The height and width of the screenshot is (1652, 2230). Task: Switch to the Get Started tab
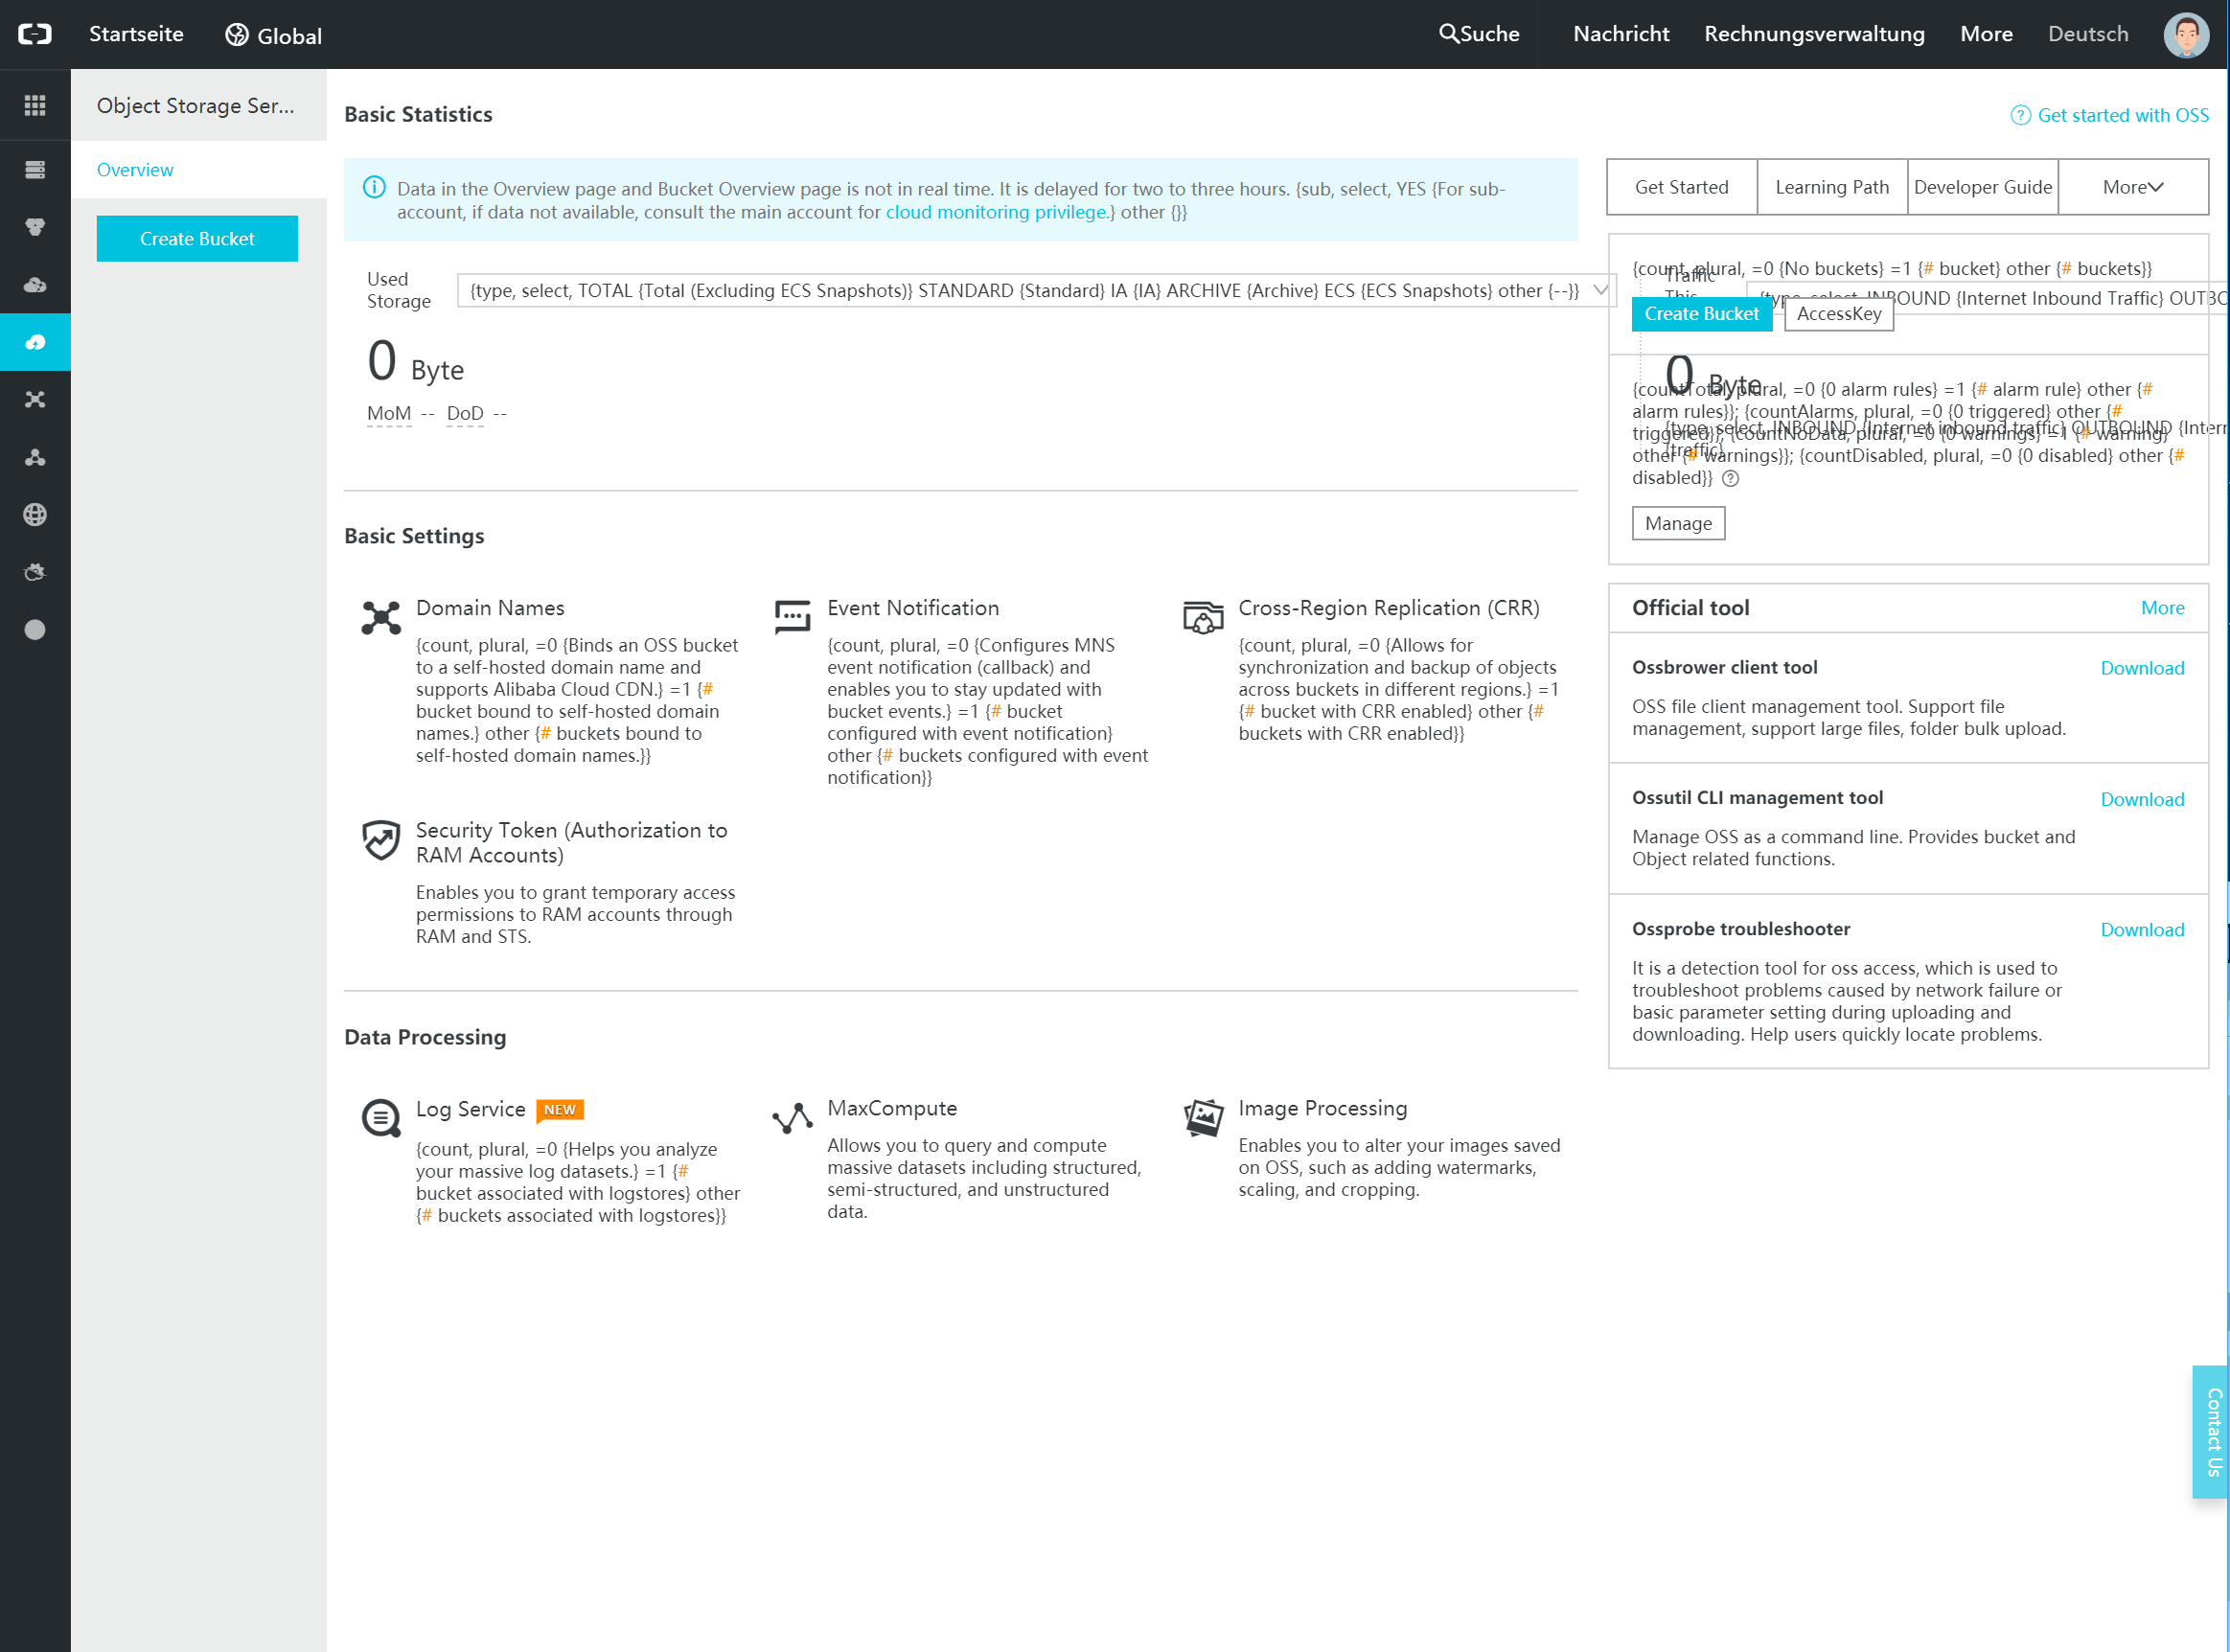[1682, 187]
